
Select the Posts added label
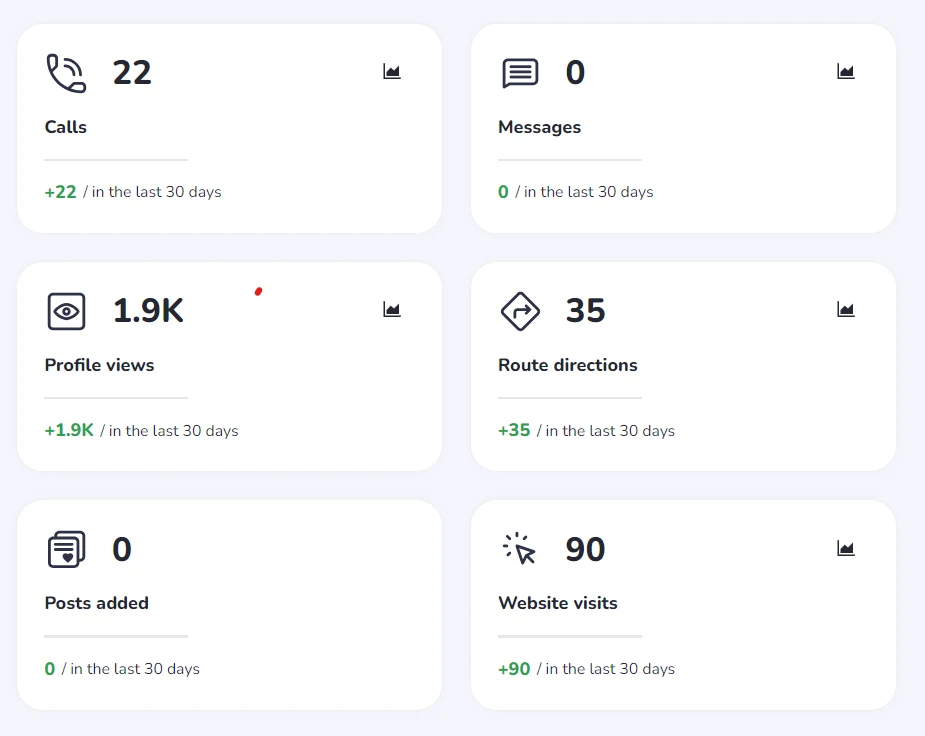[x=97, y=603]
